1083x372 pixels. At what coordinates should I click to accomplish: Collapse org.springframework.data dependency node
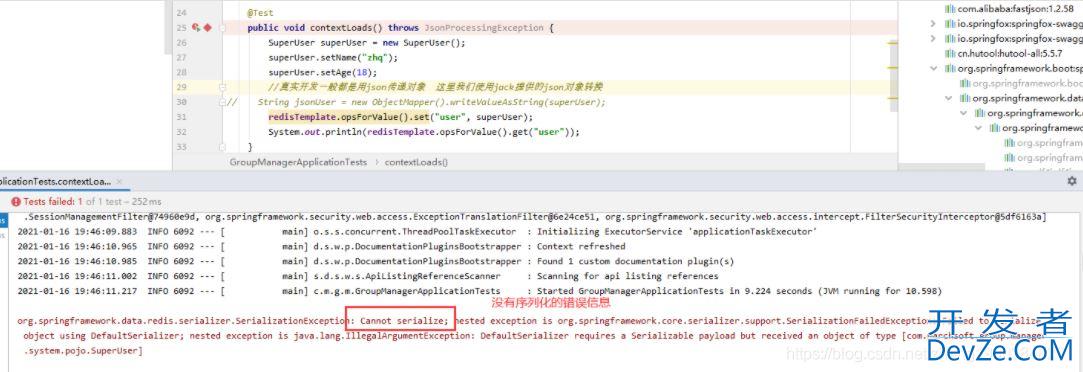click(x=948, y=98)
